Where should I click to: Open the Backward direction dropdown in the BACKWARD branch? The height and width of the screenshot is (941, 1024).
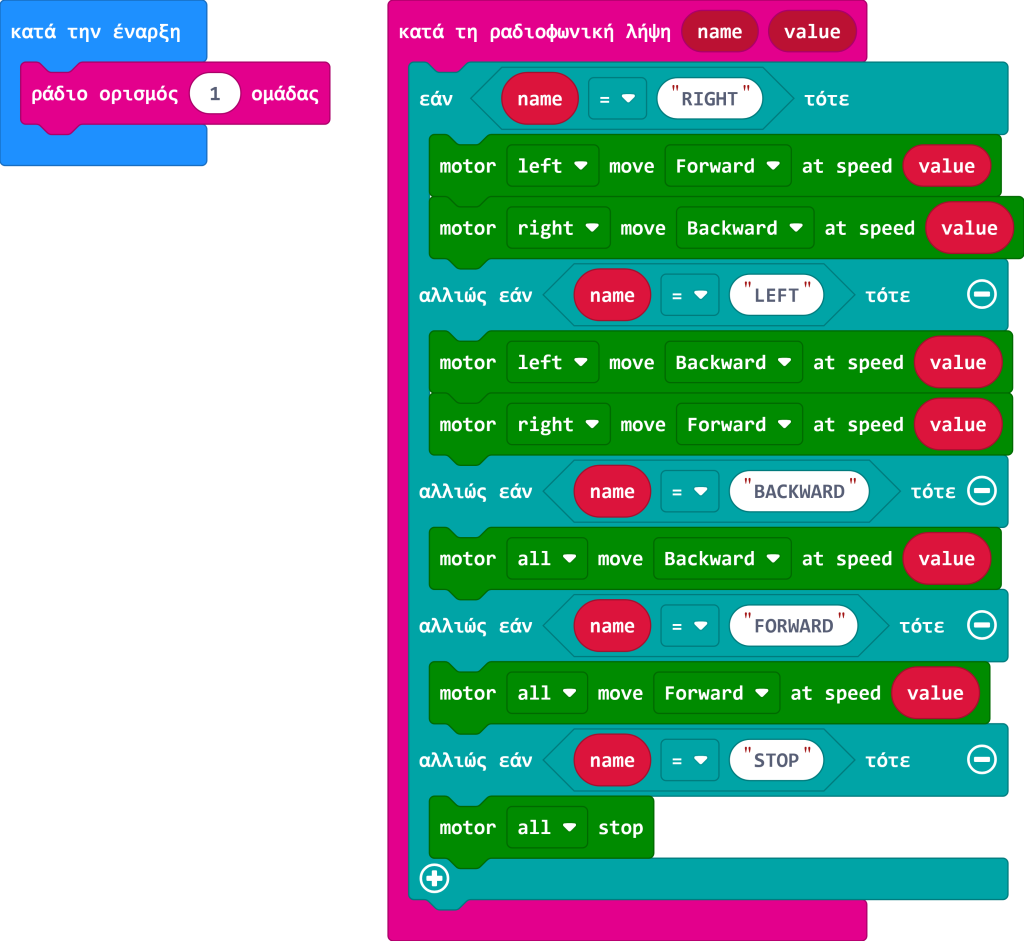pos(722,558)
